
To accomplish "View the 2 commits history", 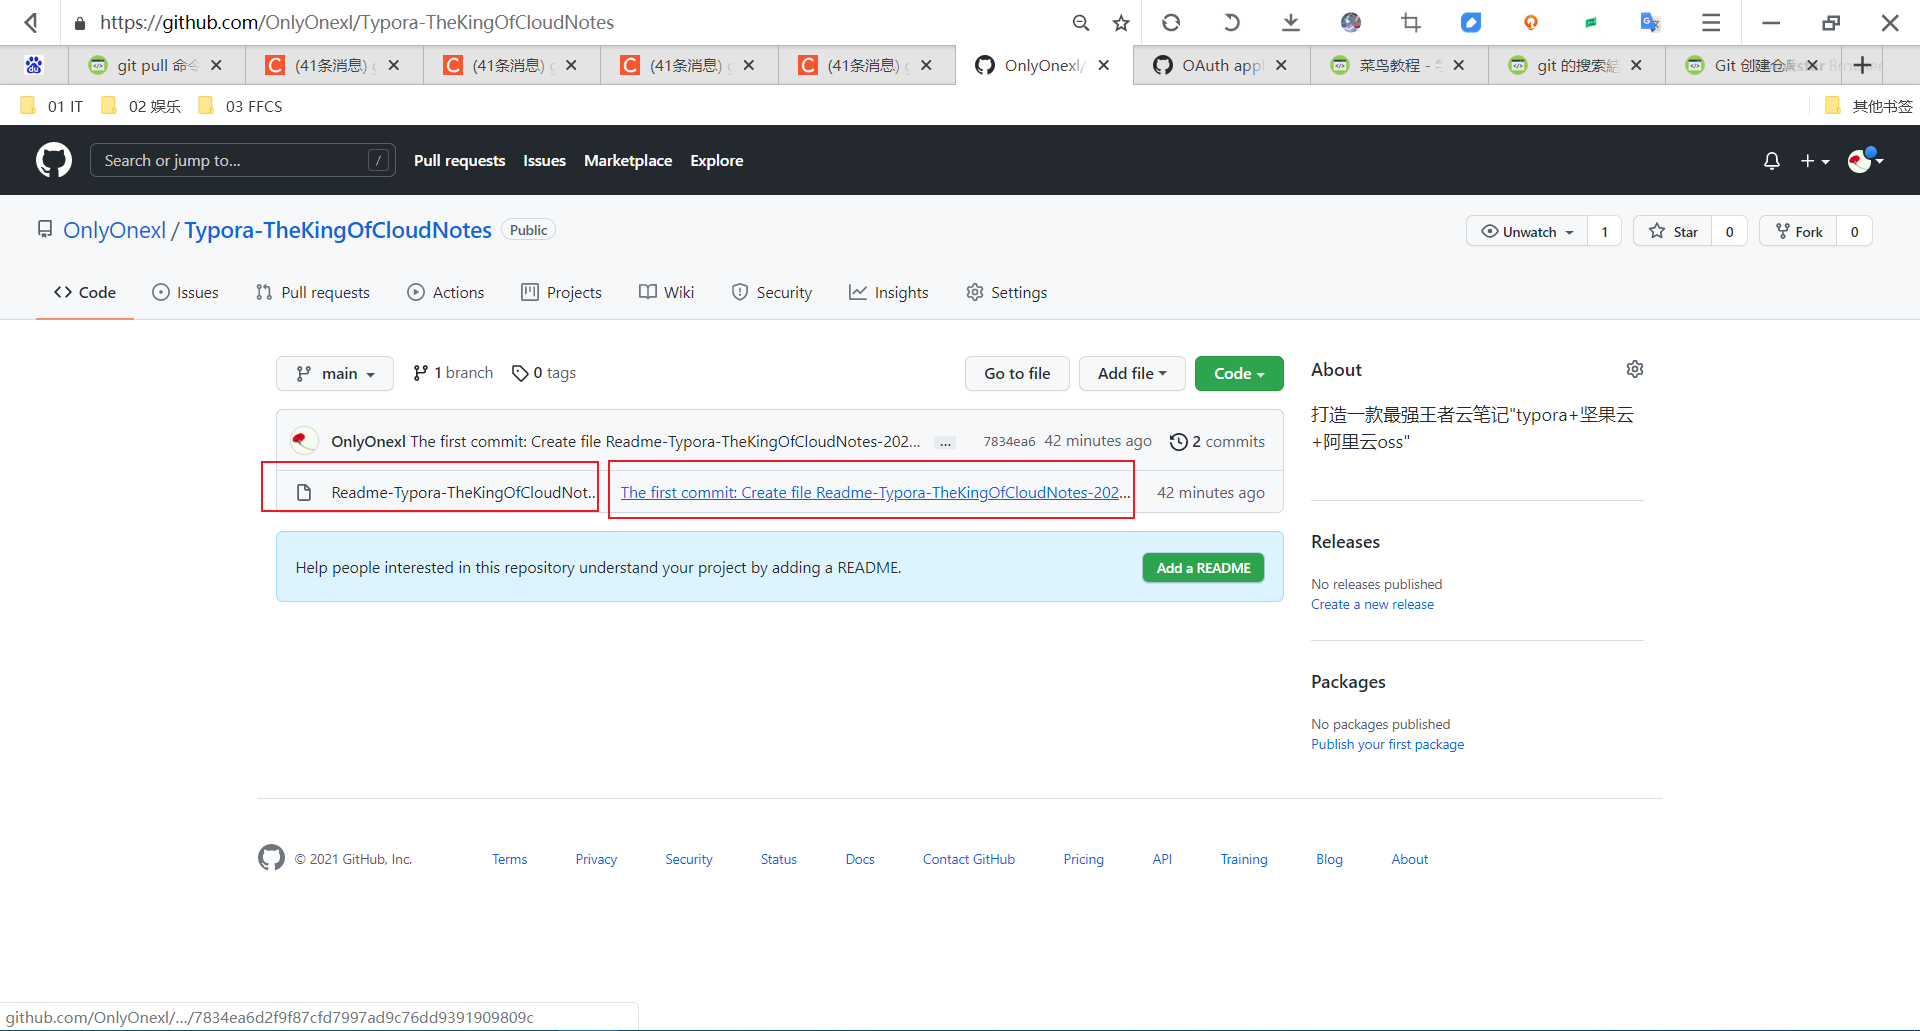I will [x=1217, y=442].
